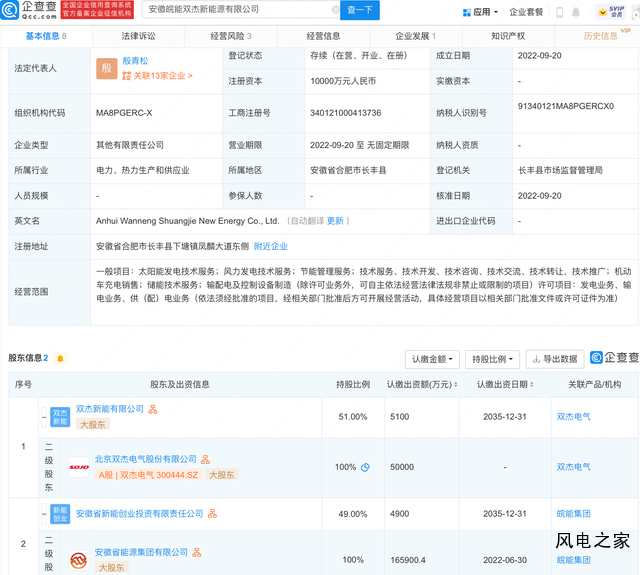640x575 pixels.
Task: Click the SOJO company logo thumbnail
Action: click(79, 467)
